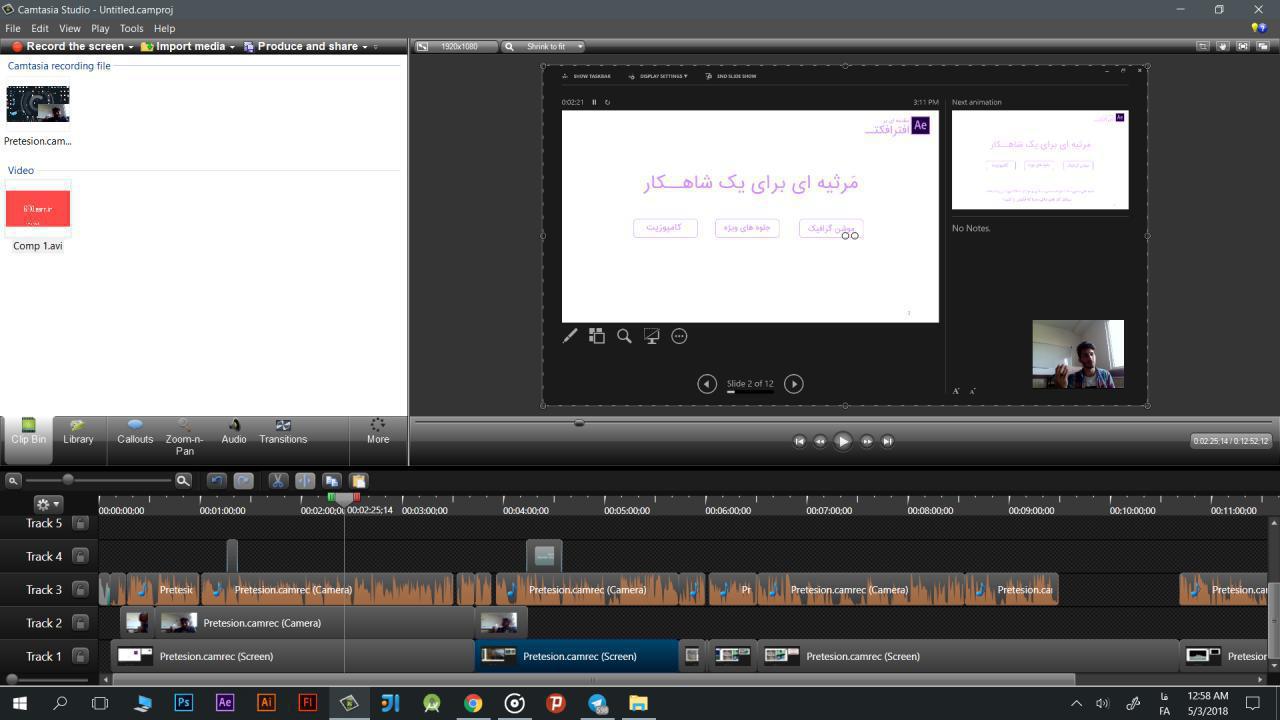This screenshot has height=720, width=1280.
Task: Toggle the lock on Track 1
Action: [80, 656]
